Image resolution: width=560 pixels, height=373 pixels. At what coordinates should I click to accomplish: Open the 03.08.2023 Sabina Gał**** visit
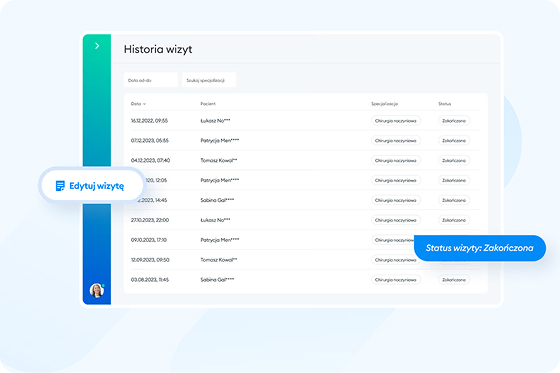pyautogui.click(x=305, y=280)
